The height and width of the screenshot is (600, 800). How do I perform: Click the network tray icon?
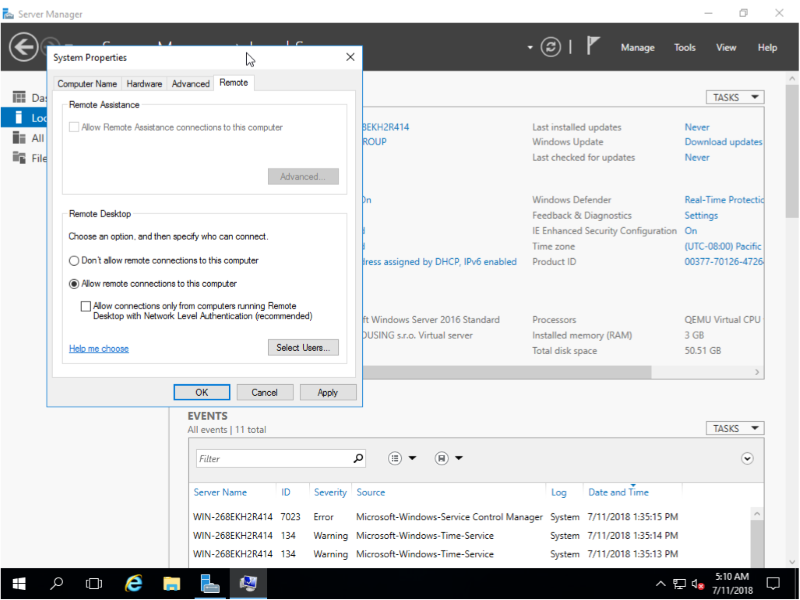point(679,584)
